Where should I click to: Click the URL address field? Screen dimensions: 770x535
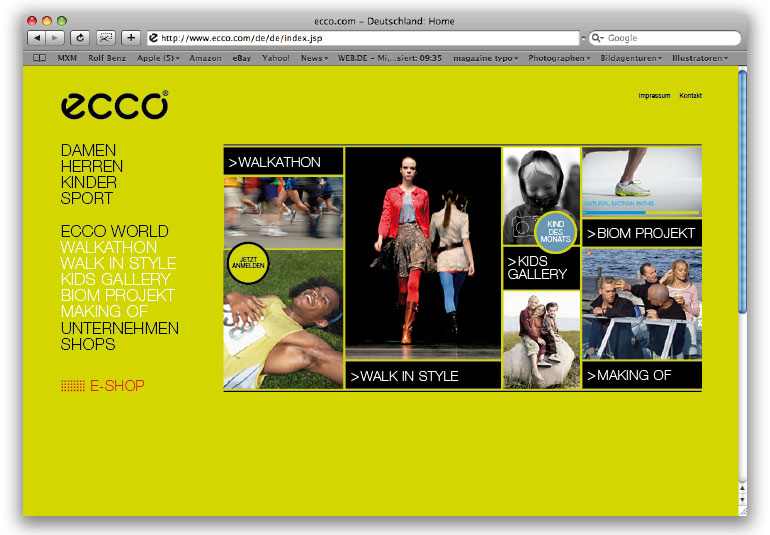point(365,38)
